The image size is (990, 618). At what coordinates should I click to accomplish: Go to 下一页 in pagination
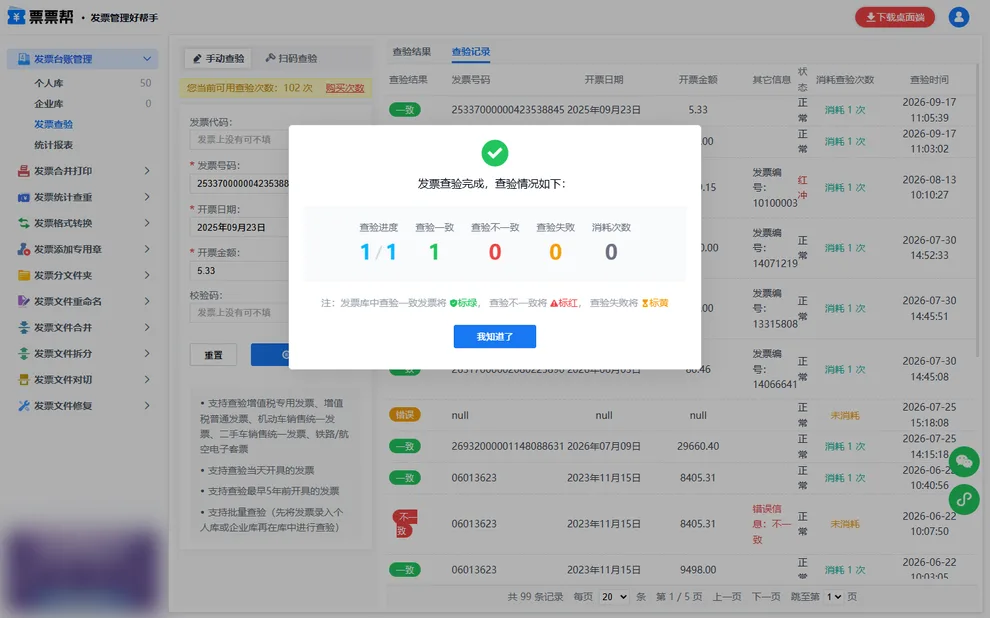765,597
